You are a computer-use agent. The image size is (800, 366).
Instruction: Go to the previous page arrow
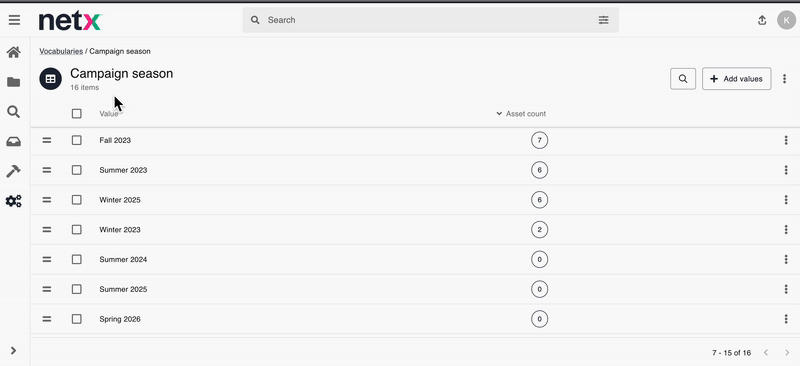click(x=766, y=353)
